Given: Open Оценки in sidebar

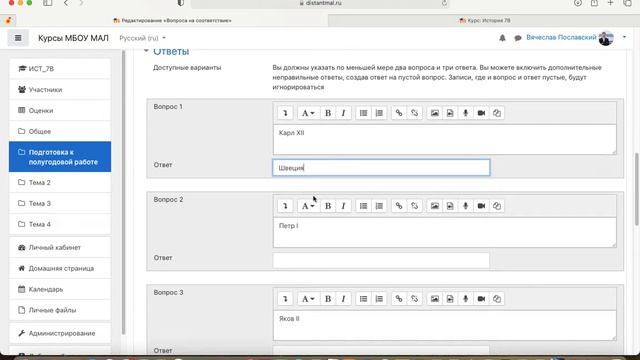Looking at the screenshot, I should click(60, 110).
